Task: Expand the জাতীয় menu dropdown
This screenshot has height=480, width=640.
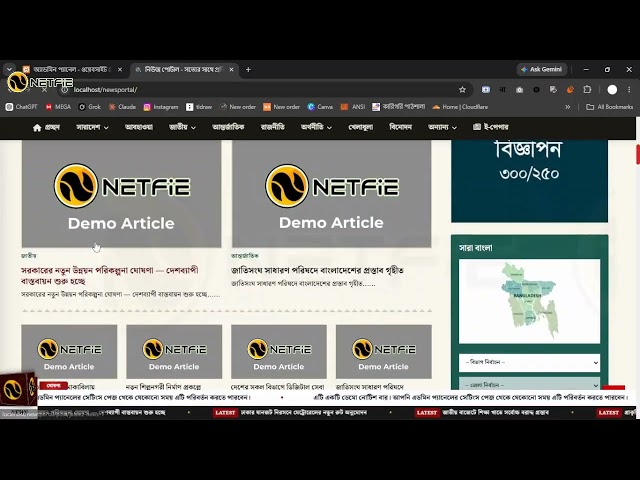Action: [x=182, y=127]
